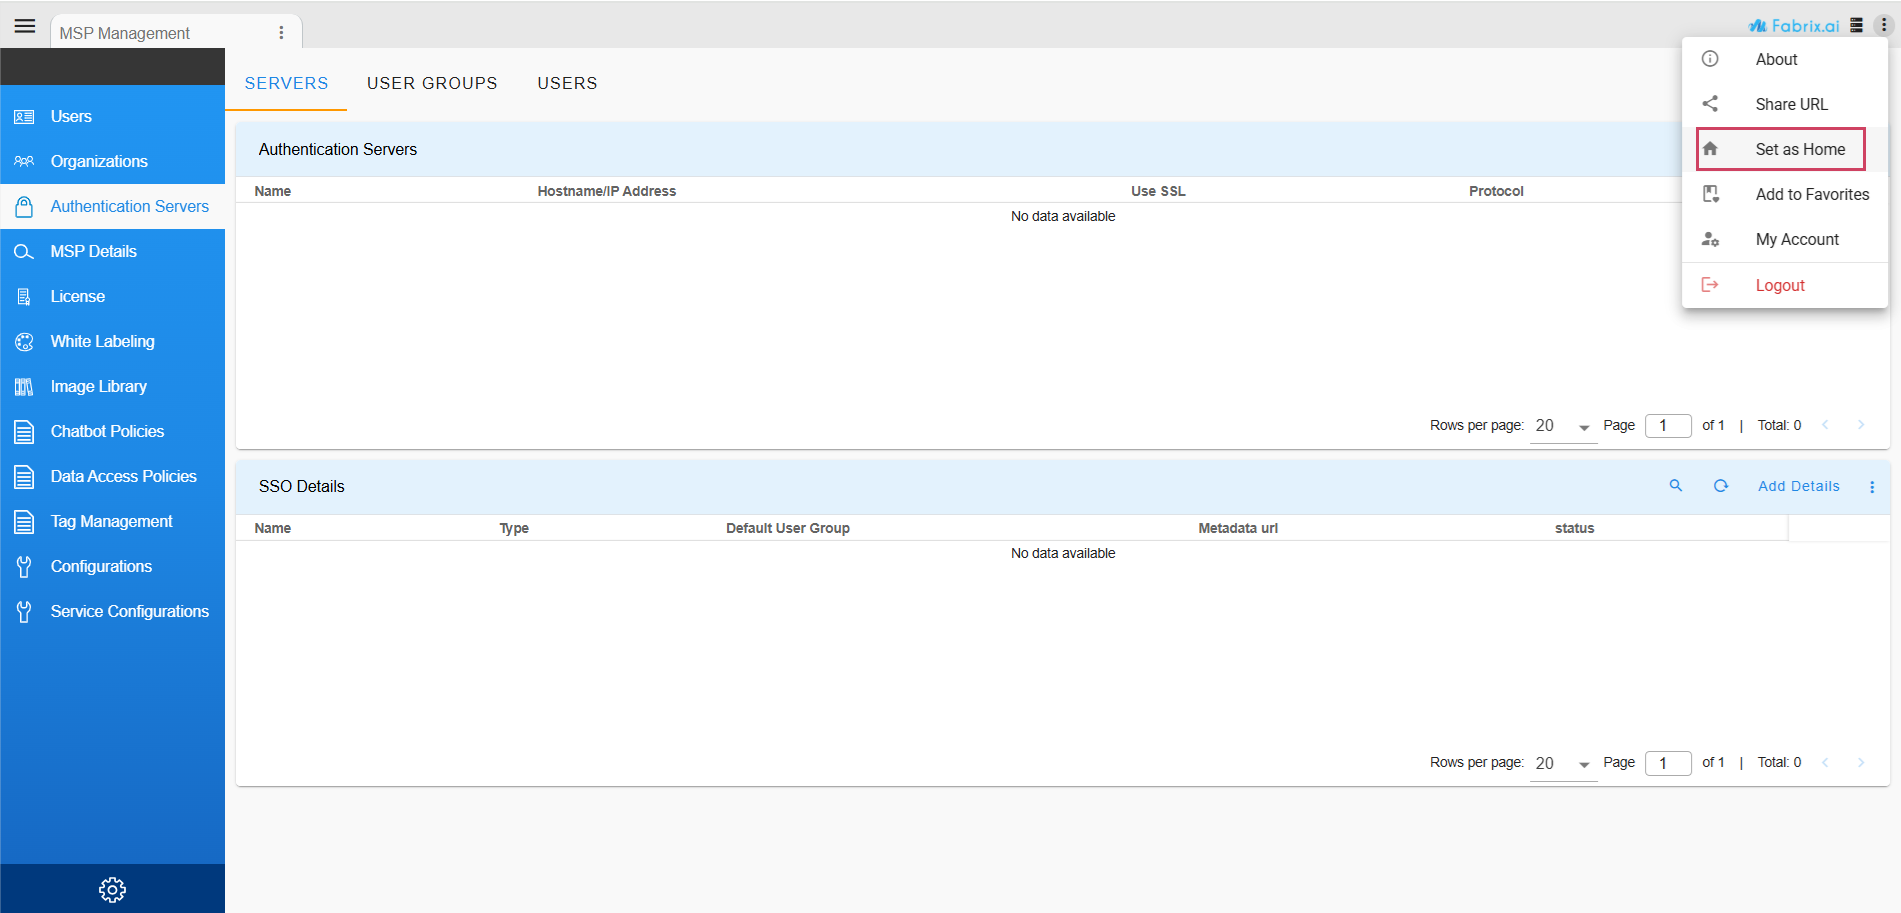Select the Organizations sidebar icon
The height and width of the screenshot is (913, 1901).
24,161
